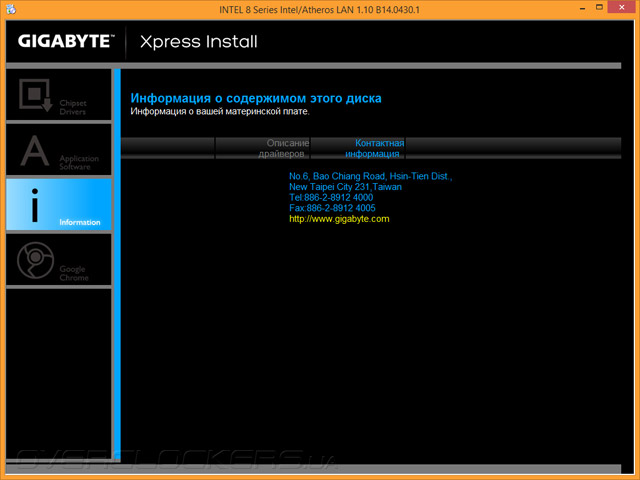The width and height of the screenshot is (640, 480).
Task: Click the Xpress Install header title
Action: [199, 42]
